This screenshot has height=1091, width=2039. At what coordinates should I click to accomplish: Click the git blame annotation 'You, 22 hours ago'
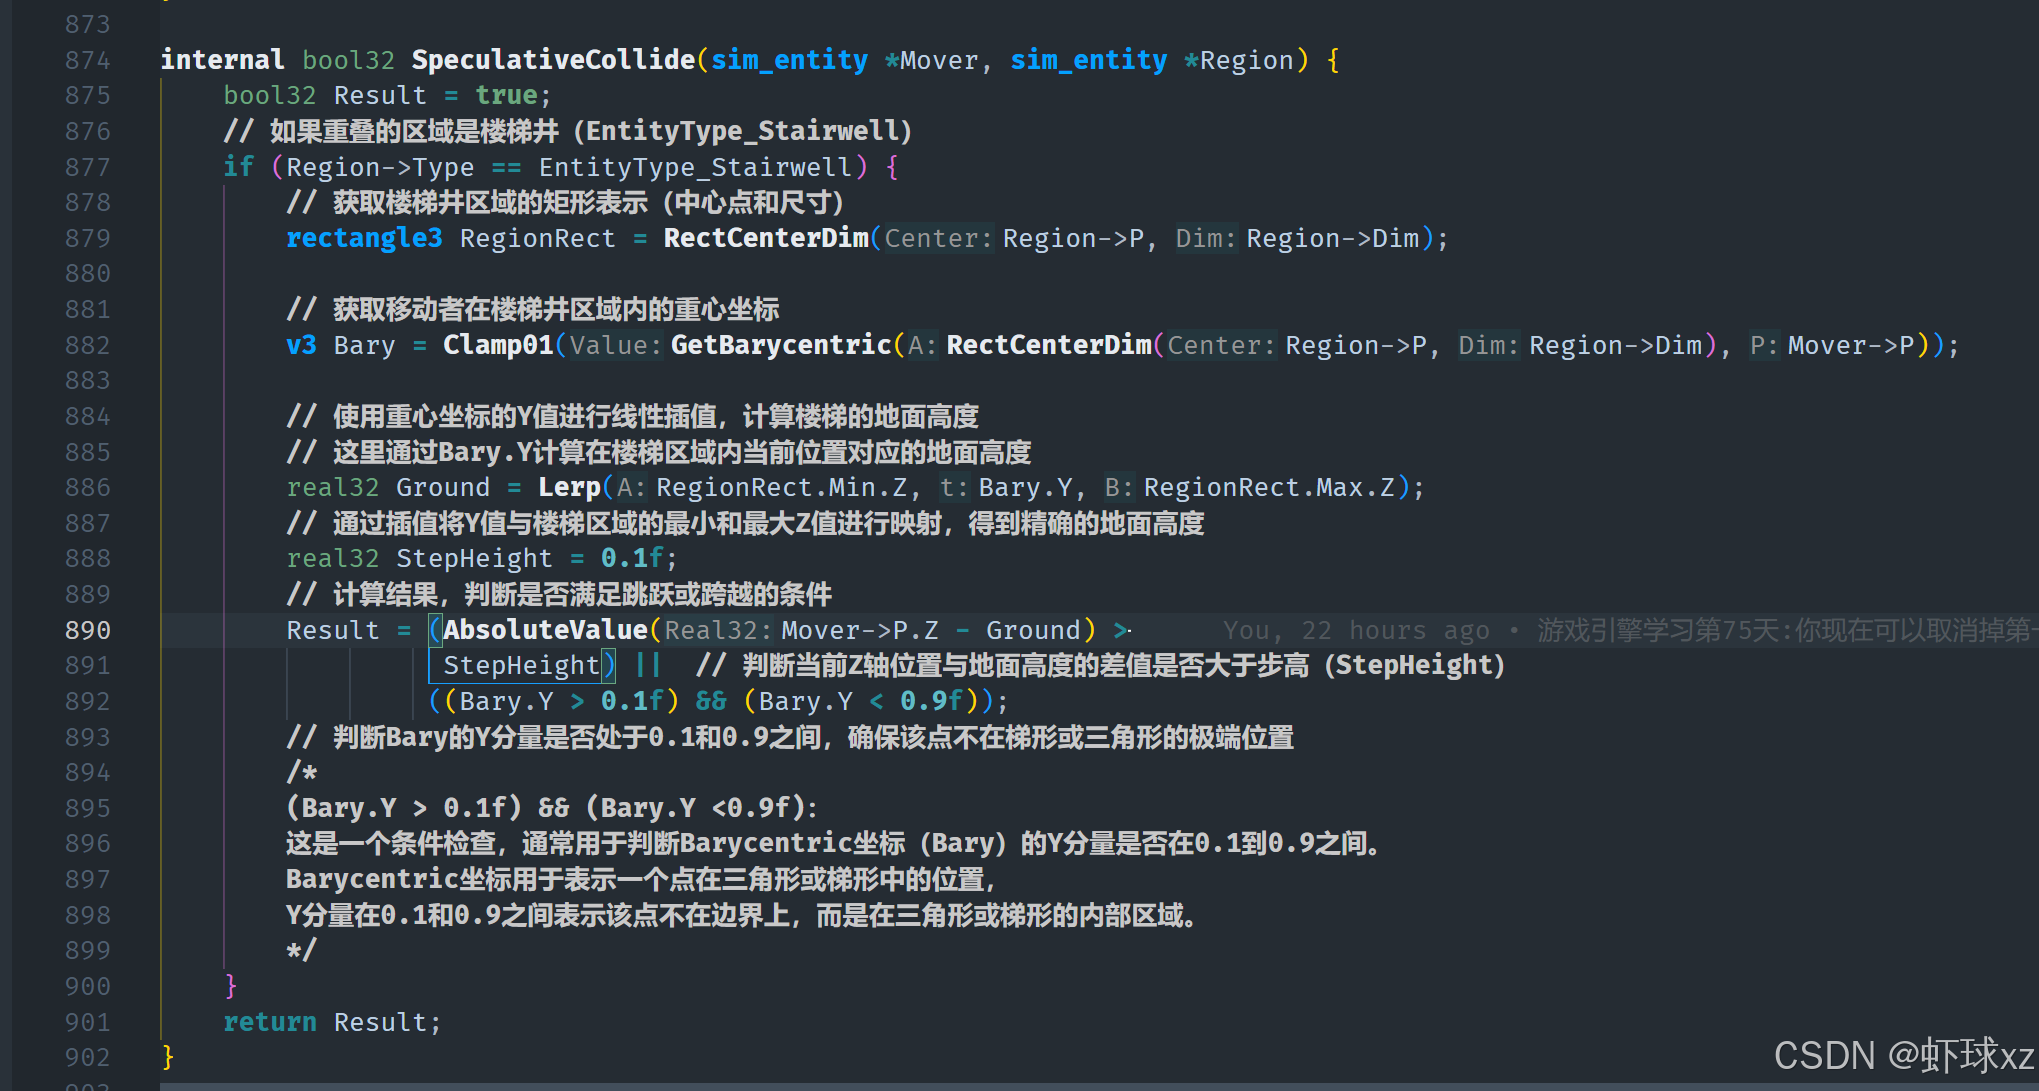pos(1356,630)
